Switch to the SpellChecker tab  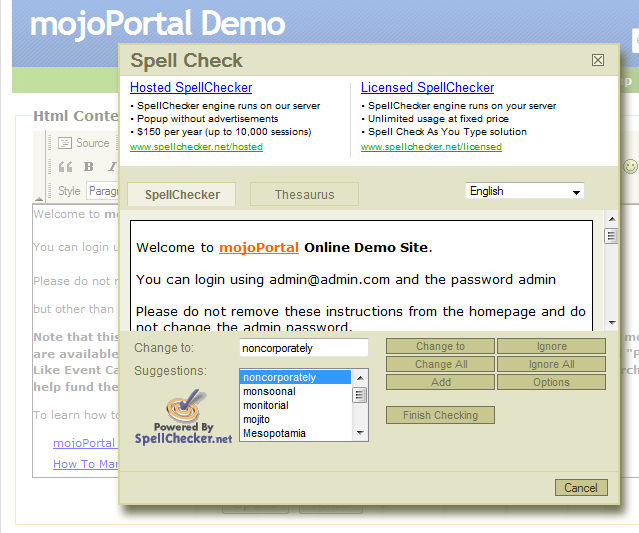tap(182, 194)
